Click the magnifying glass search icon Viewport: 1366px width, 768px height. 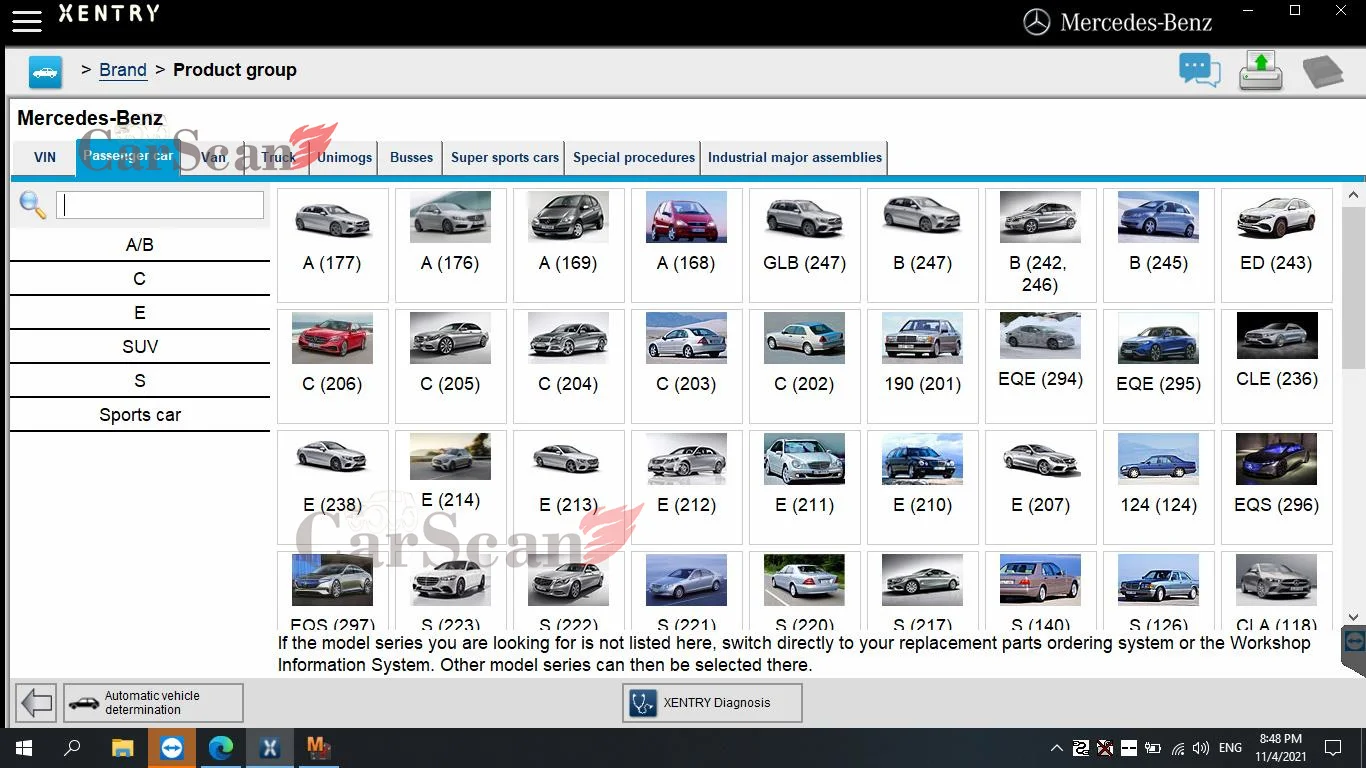(33, 205)
